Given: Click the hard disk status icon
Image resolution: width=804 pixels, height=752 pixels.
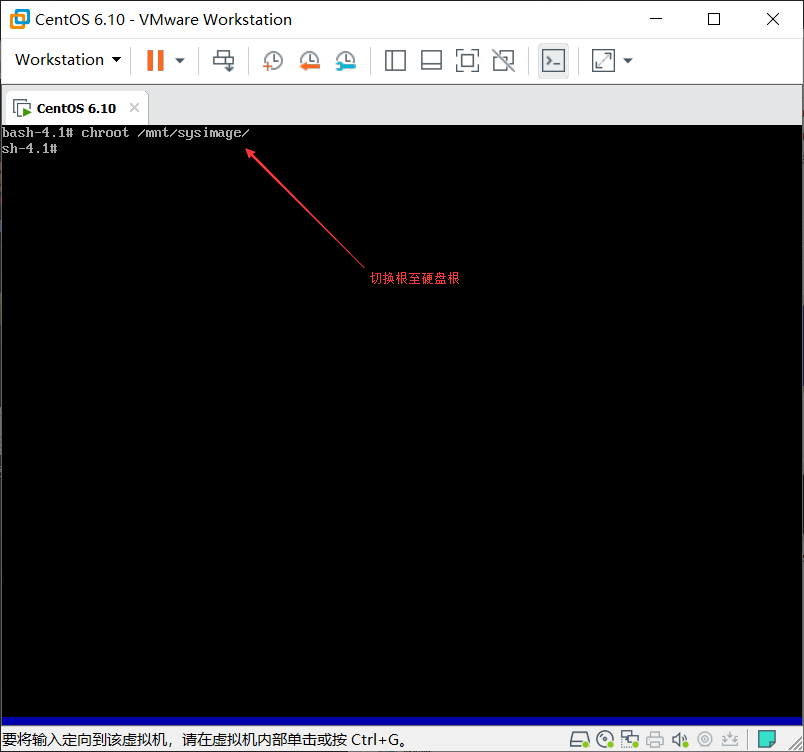Looking at the screenshot, I should (x=579, y=739).
